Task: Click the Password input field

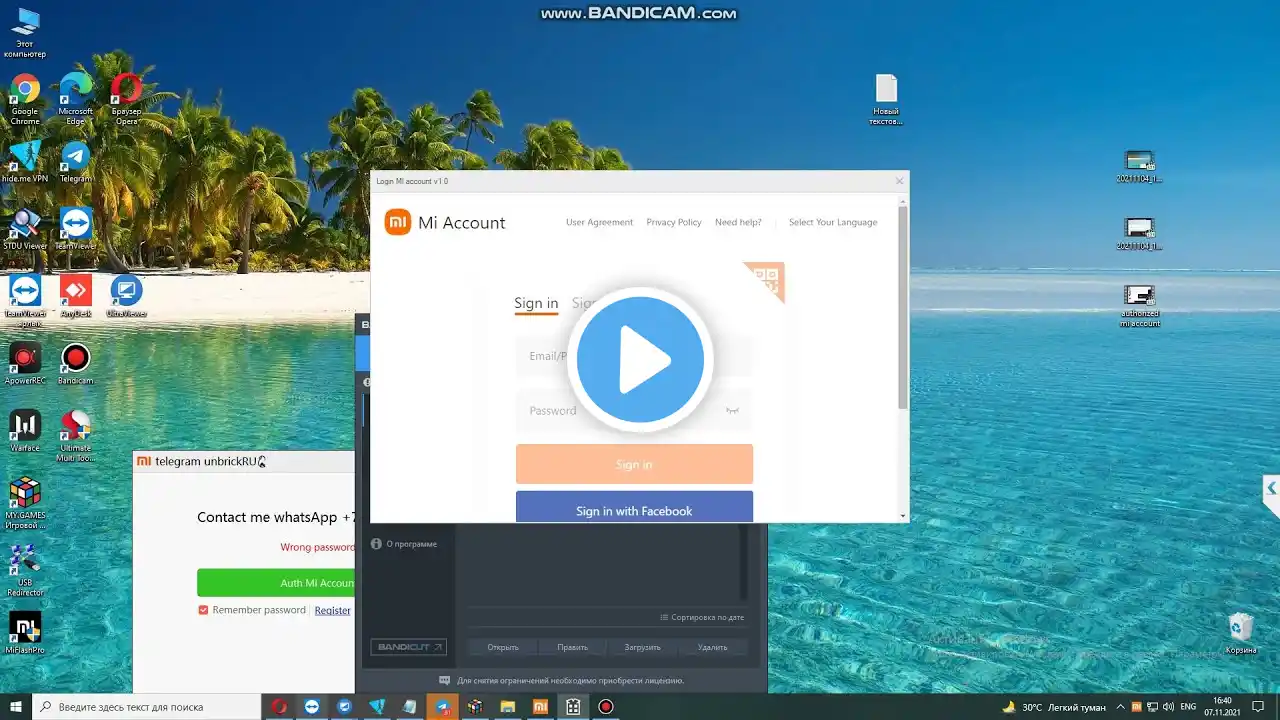Action: coord(634,411)
